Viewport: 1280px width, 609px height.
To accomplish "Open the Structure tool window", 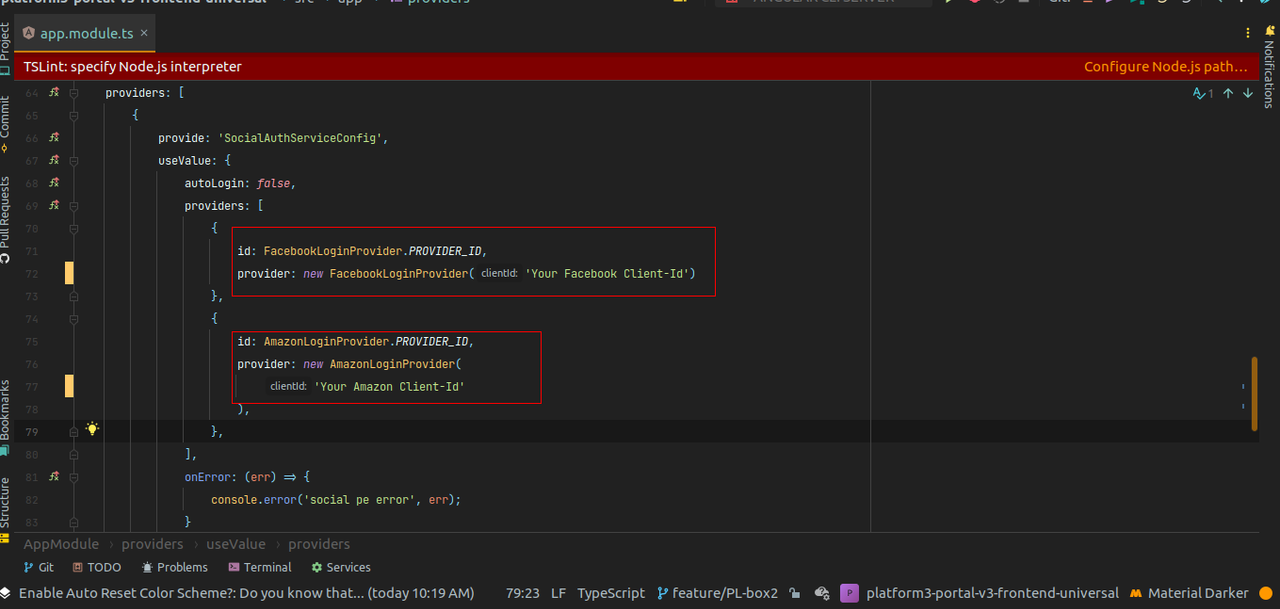I will tap(6, 509).
